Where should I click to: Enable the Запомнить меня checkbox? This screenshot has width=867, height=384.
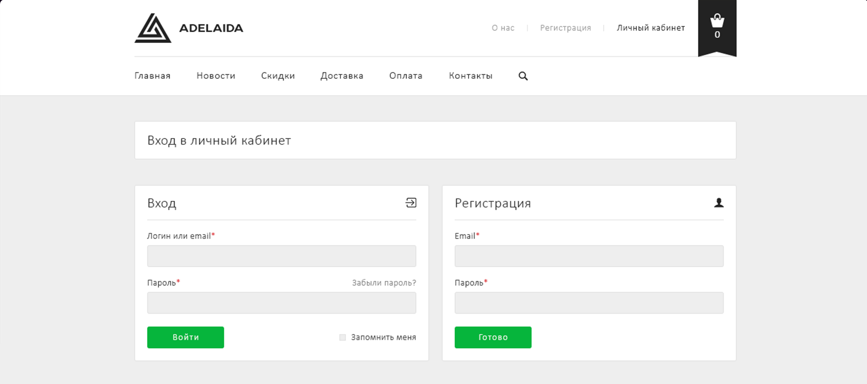pyautogui.click(x=342, y=338)
